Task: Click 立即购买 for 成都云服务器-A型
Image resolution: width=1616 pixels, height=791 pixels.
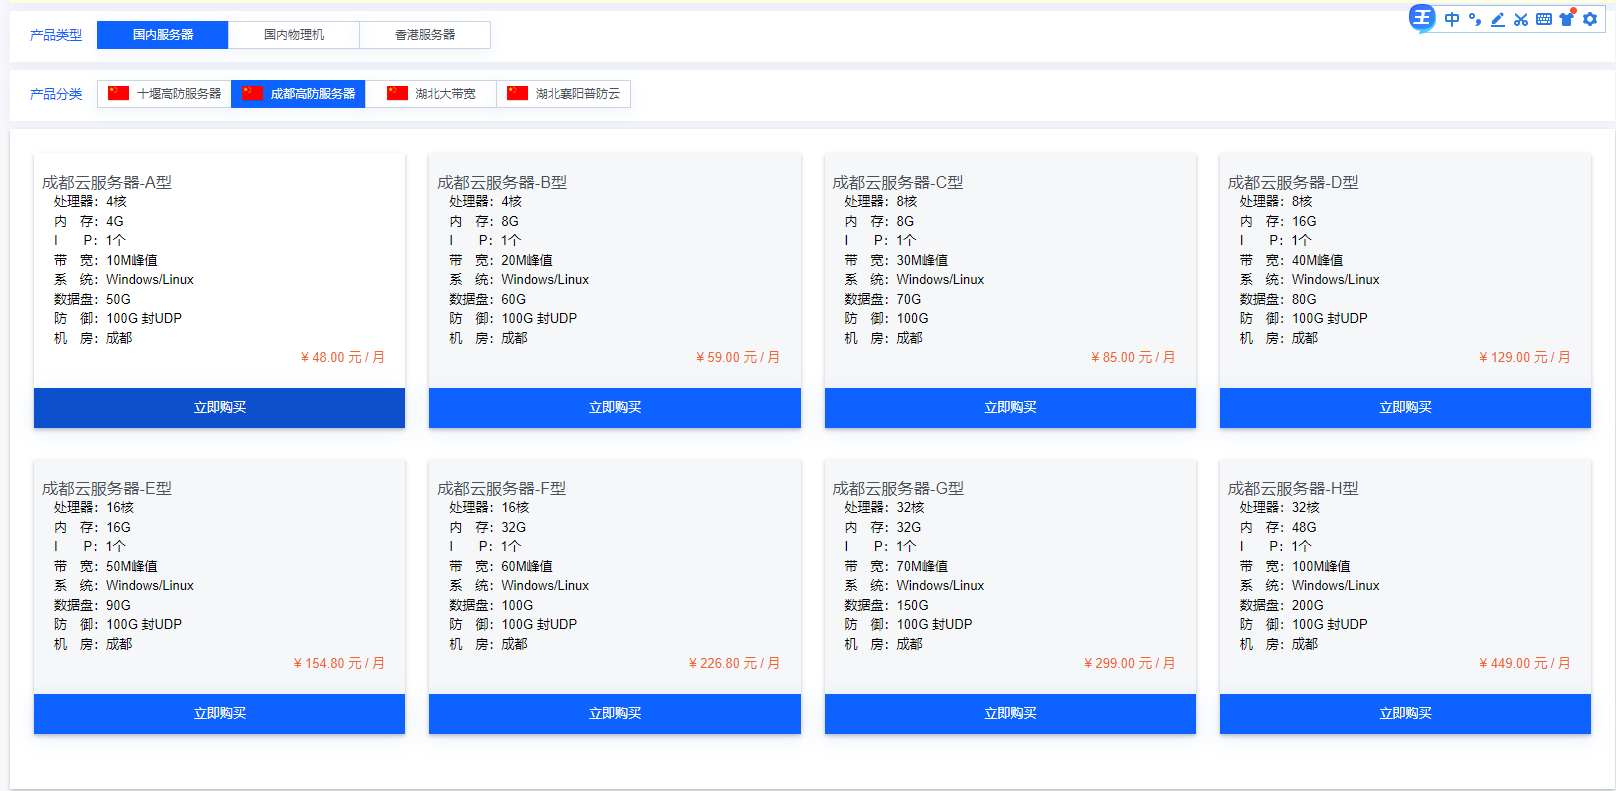Action: click(219, 408)
